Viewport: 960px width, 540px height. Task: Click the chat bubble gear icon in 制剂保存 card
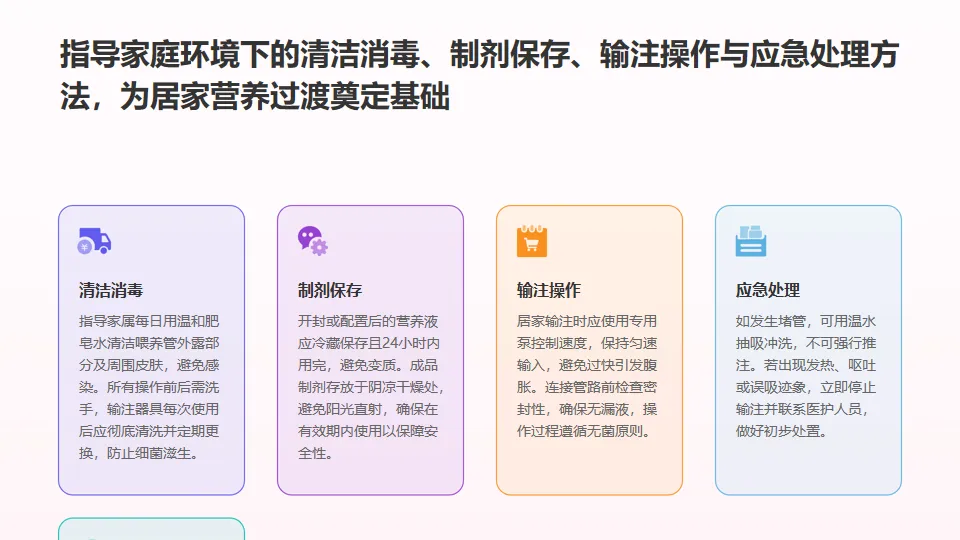(x=313, y=241)
